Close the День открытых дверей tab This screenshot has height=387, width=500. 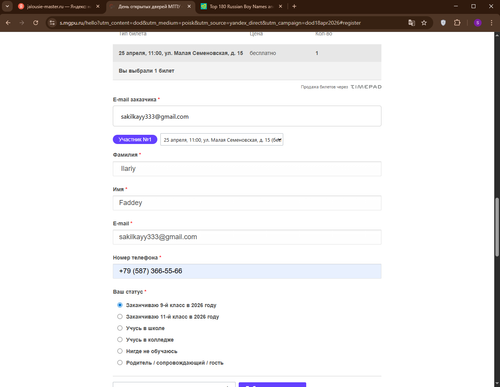(189, 6)
